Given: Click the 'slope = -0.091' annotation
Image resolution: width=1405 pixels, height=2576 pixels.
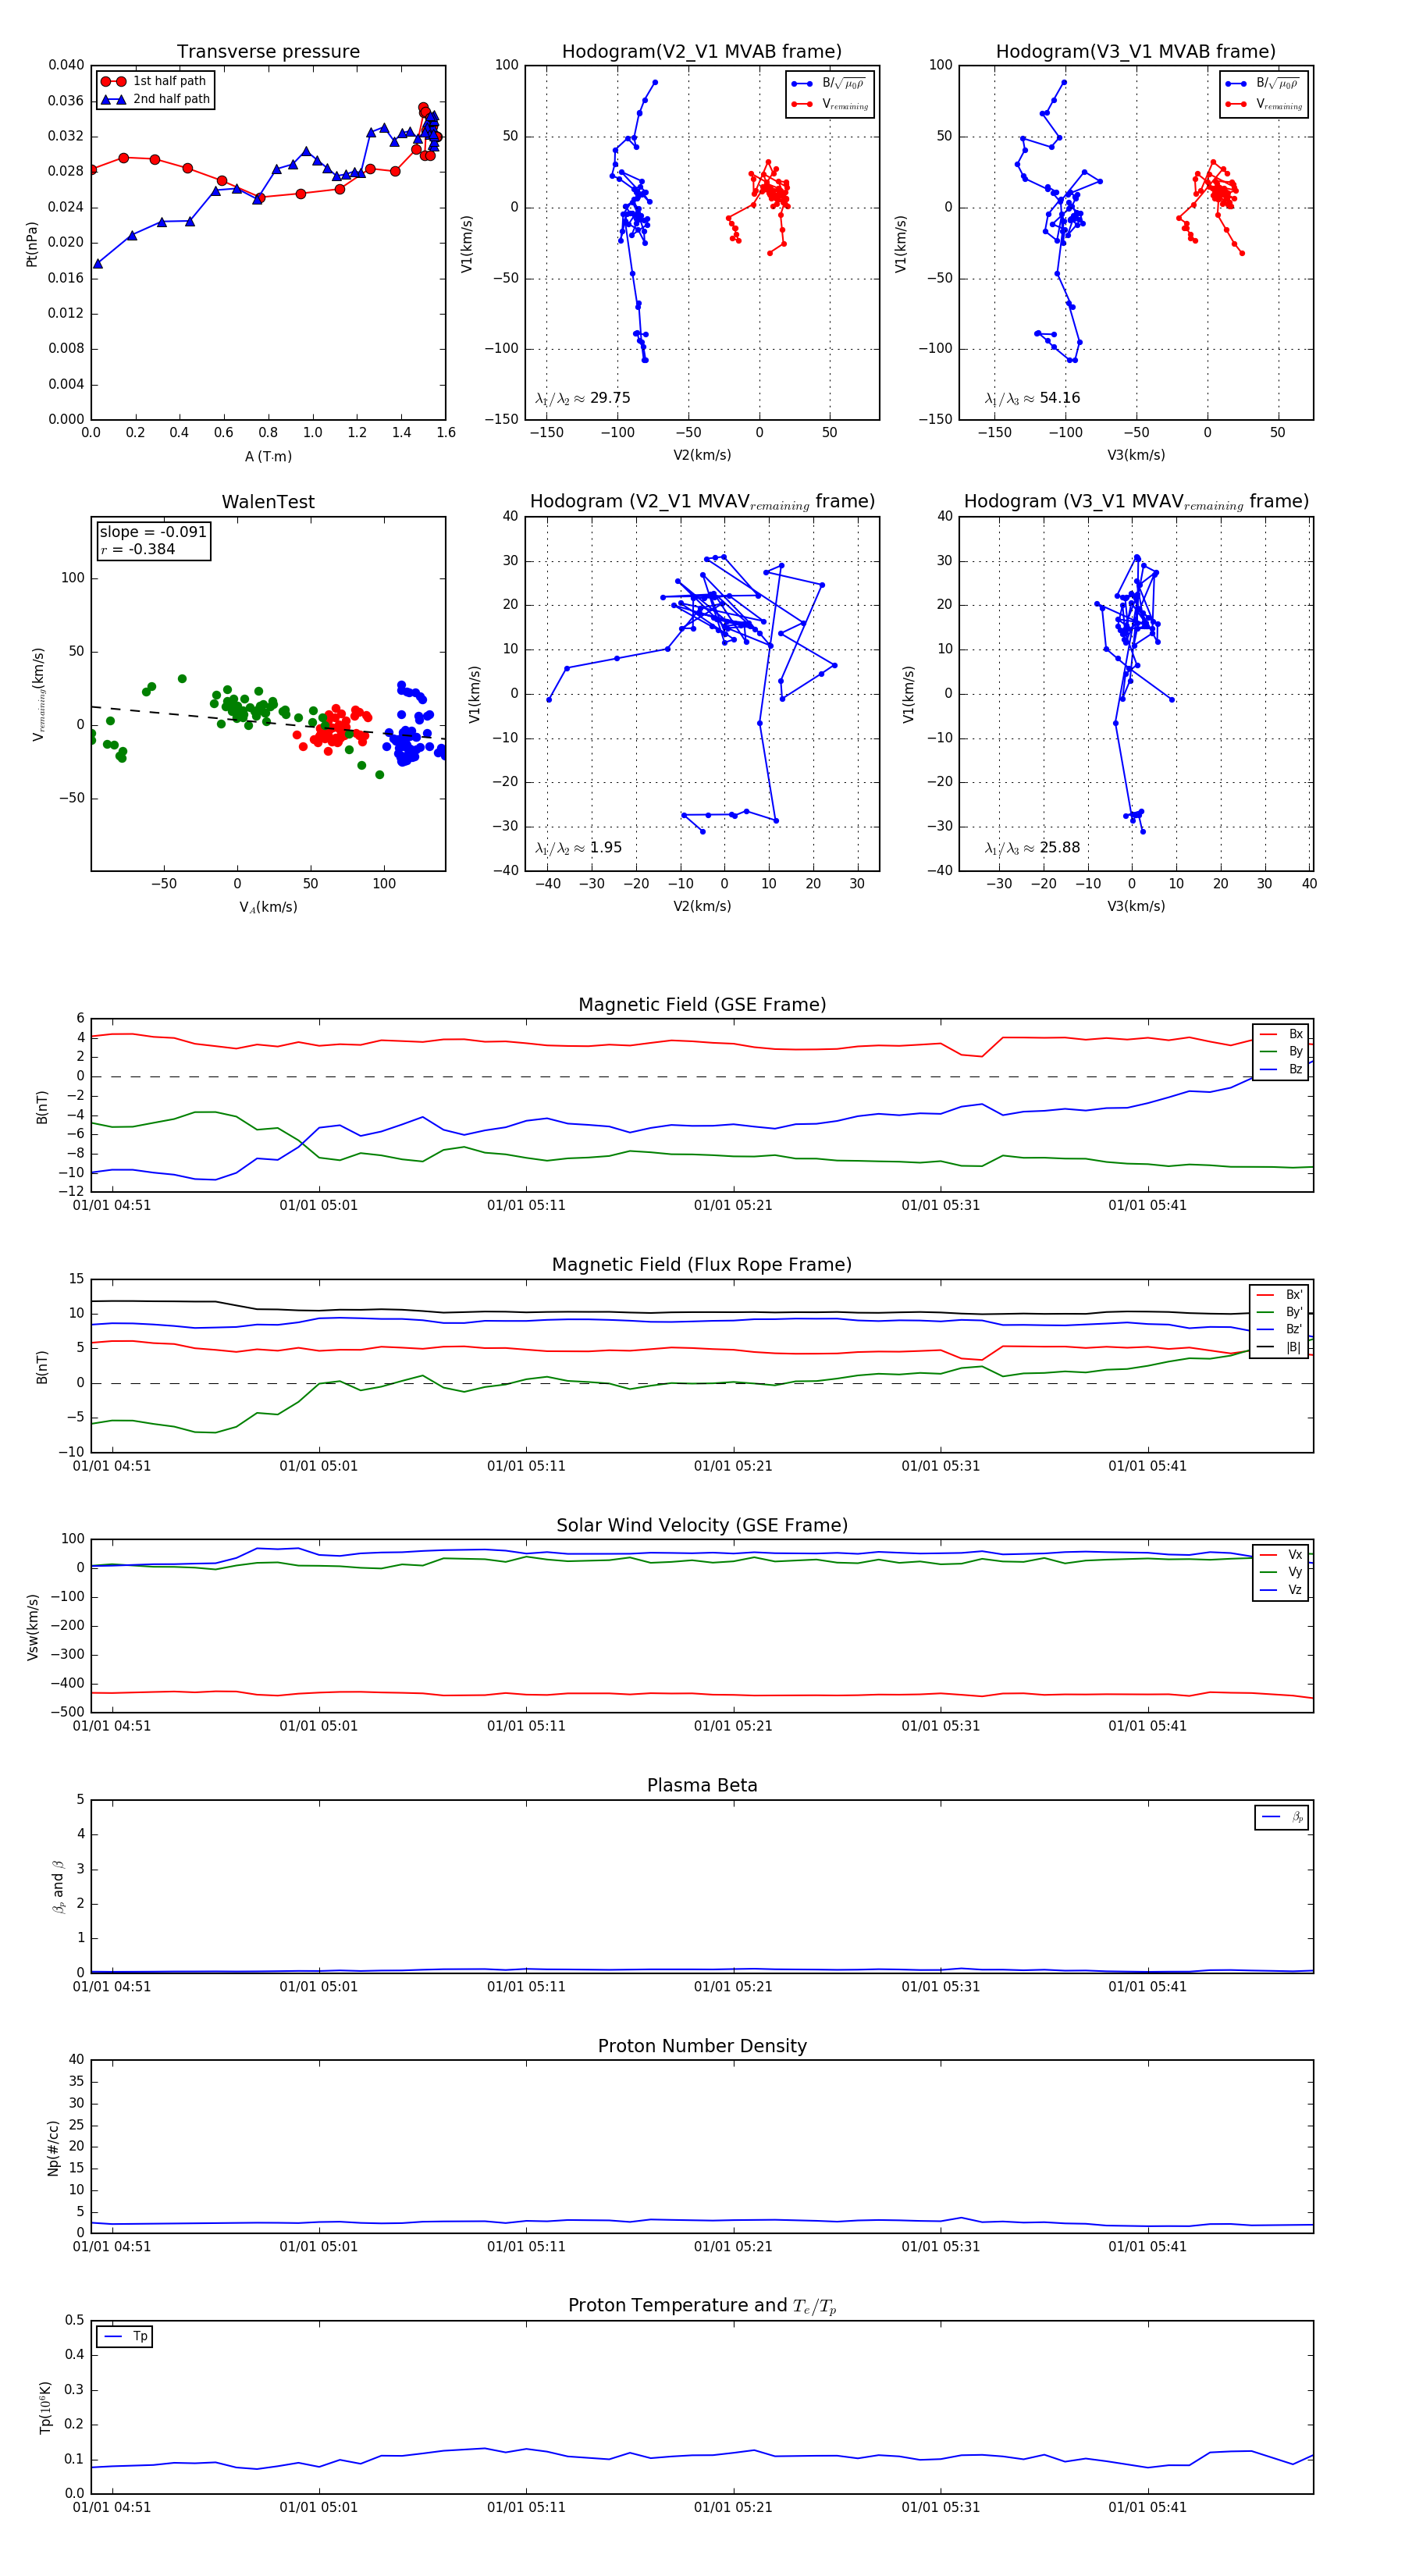Looking at the screenshot, I should (153, 532).
